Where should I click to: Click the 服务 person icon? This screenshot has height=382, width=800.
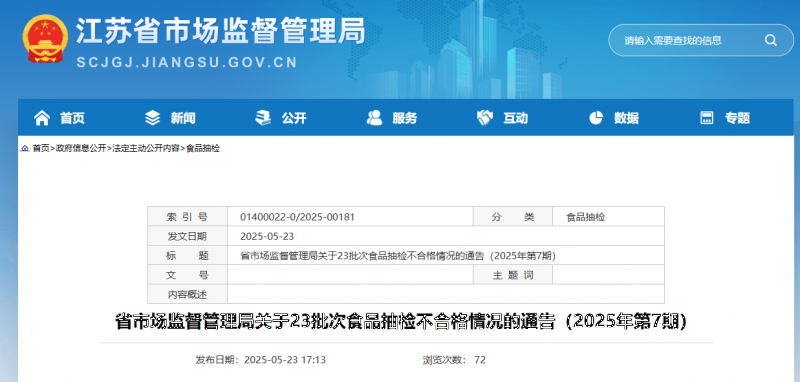374,118
